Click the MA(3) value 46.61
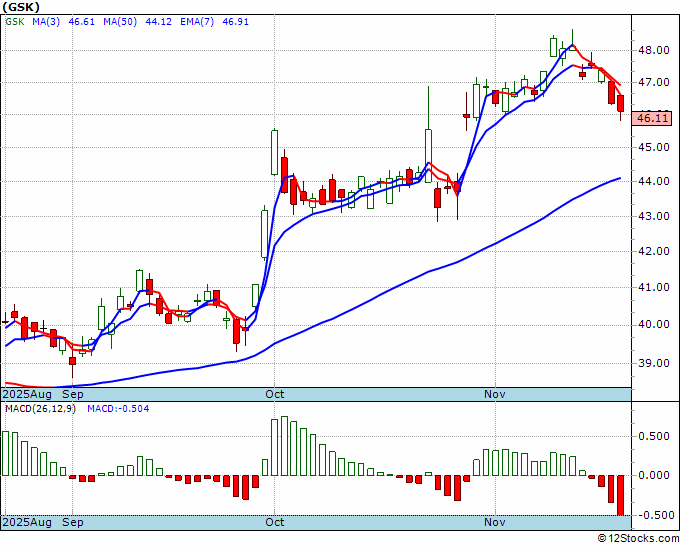 pyautogui.click(x=82, y=22)
